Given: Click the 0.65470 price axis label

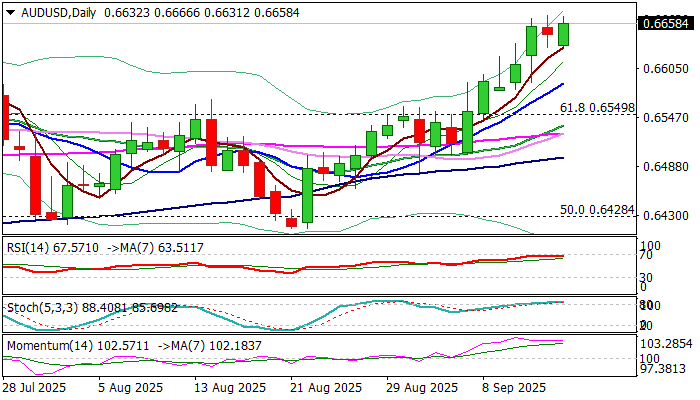Looking at the screenshot, I should pyautogui.click(x=667, y=118).
